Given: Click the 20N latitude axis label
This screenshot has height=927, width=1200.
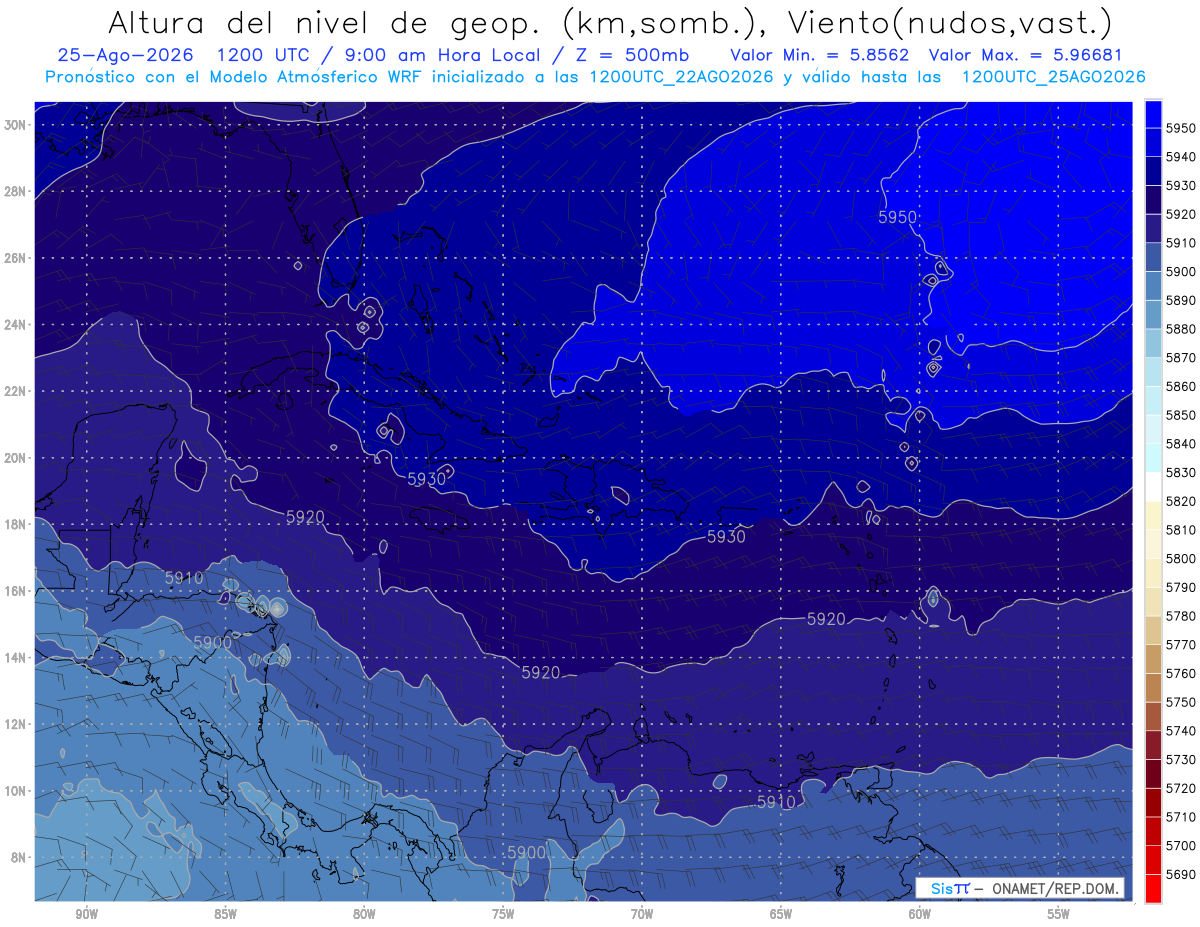Looking at the screenshot, I should click(15, 457).
